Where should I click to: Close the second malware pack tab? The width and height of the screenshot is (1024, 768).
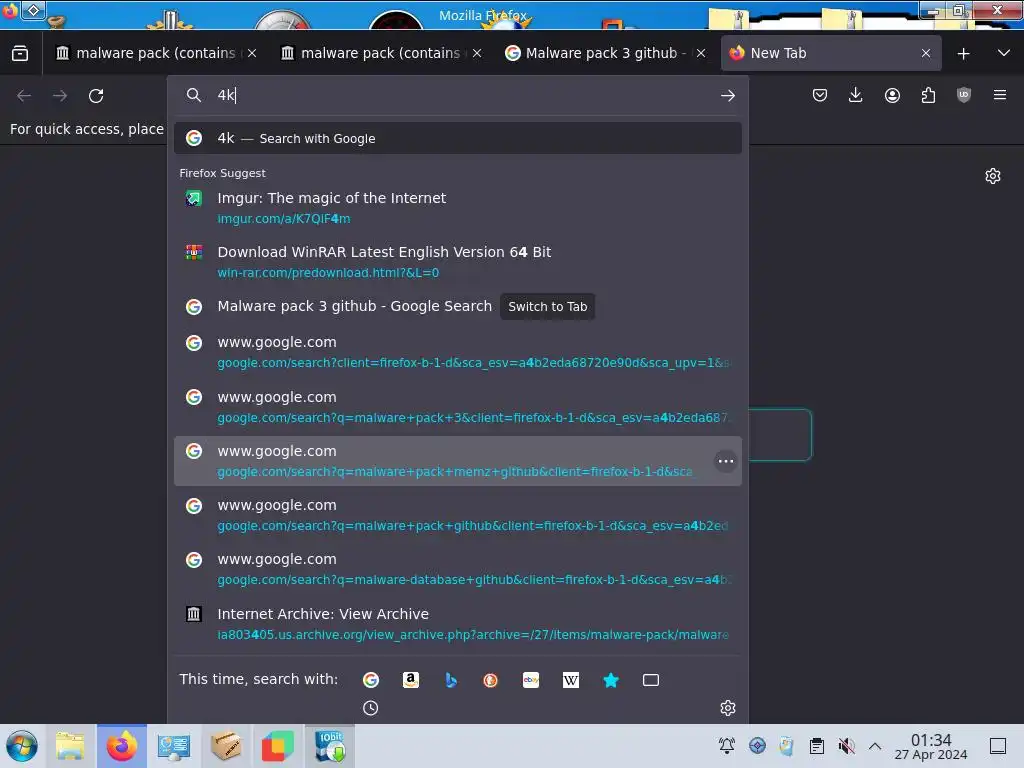477,53
